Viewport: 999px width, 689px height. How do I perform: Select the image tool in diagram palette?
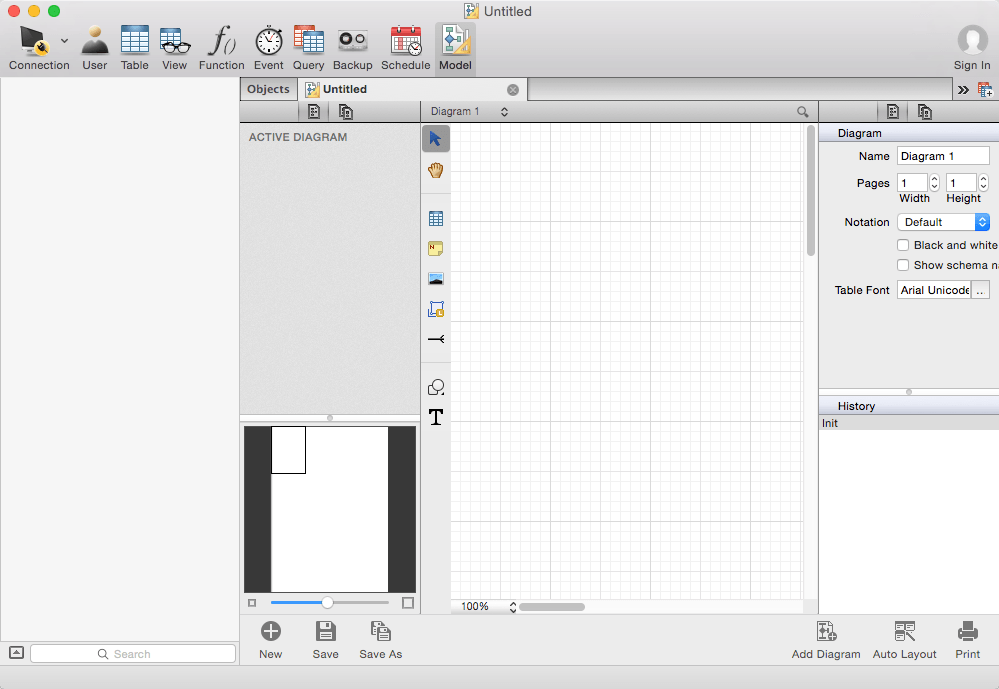point(435,279)
